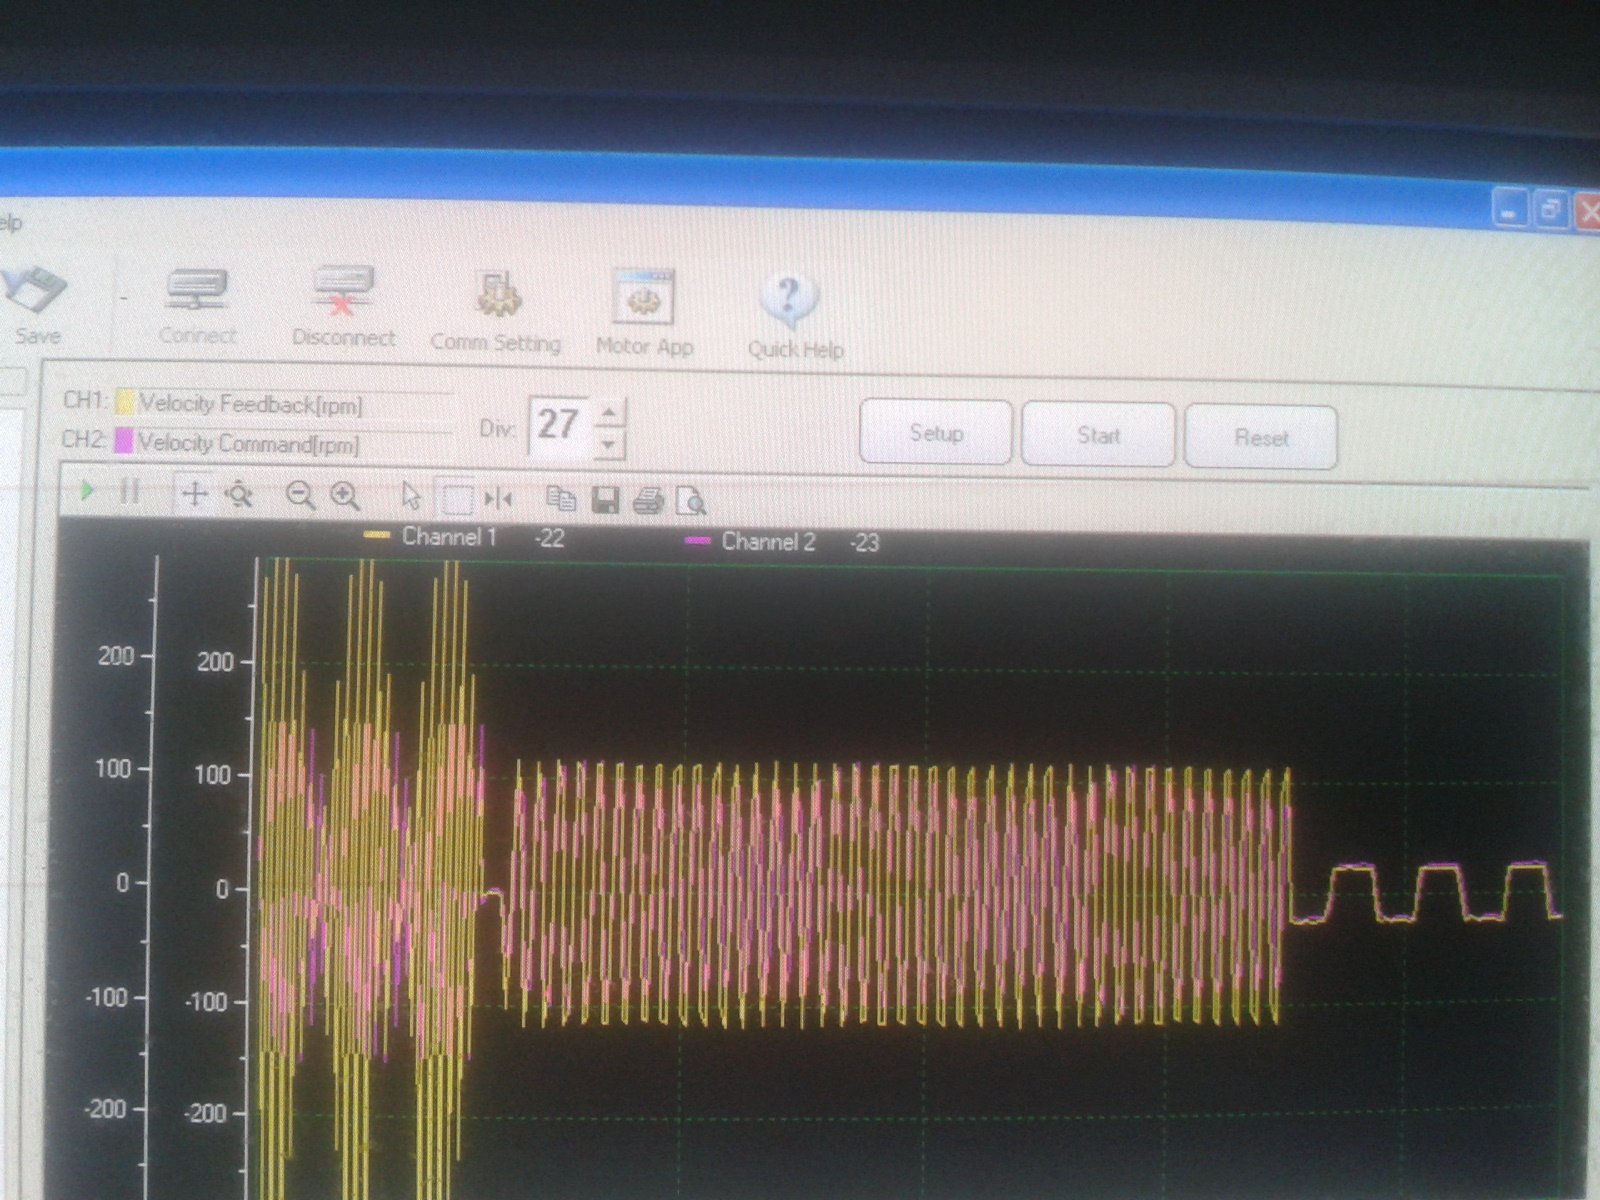Open the CH2 Velocity Command signal selector
The image size is (1600, 1200).
point(296,443)
